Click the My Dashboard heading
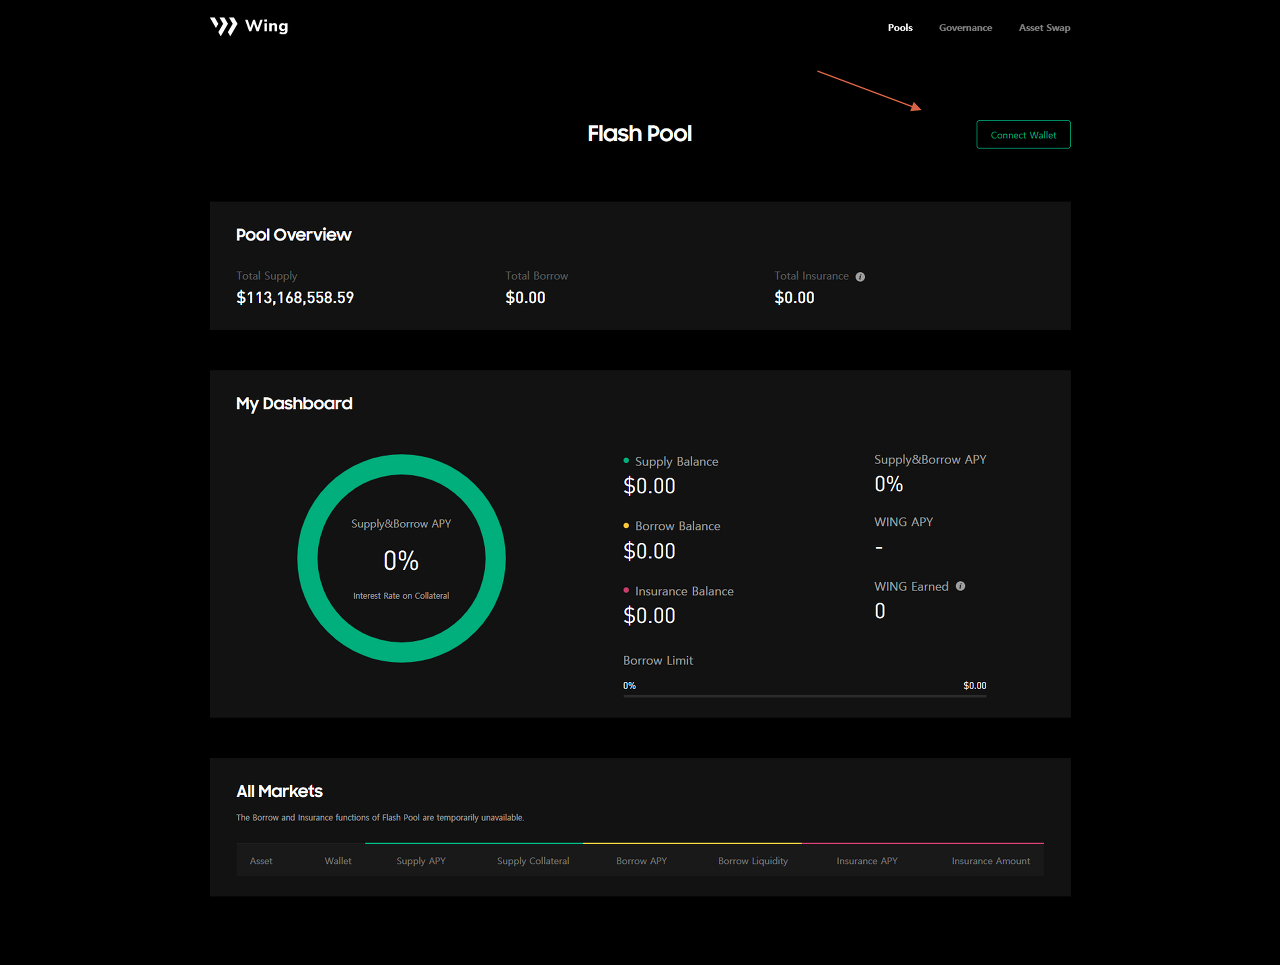 294,404
